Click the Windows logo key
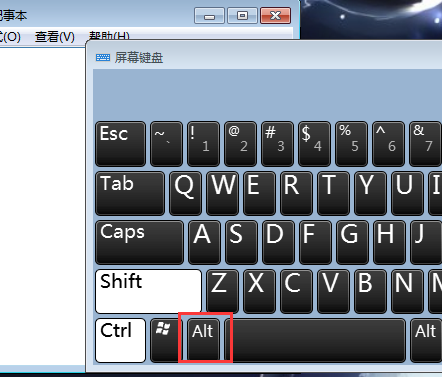This screenshot has height=377, width=442. coord(165,340)
